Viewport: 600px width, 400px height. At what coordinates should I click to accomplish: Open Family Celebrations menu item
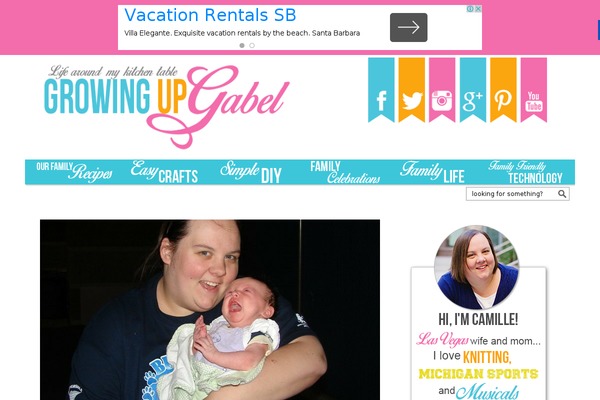click(x=345, y=172)
